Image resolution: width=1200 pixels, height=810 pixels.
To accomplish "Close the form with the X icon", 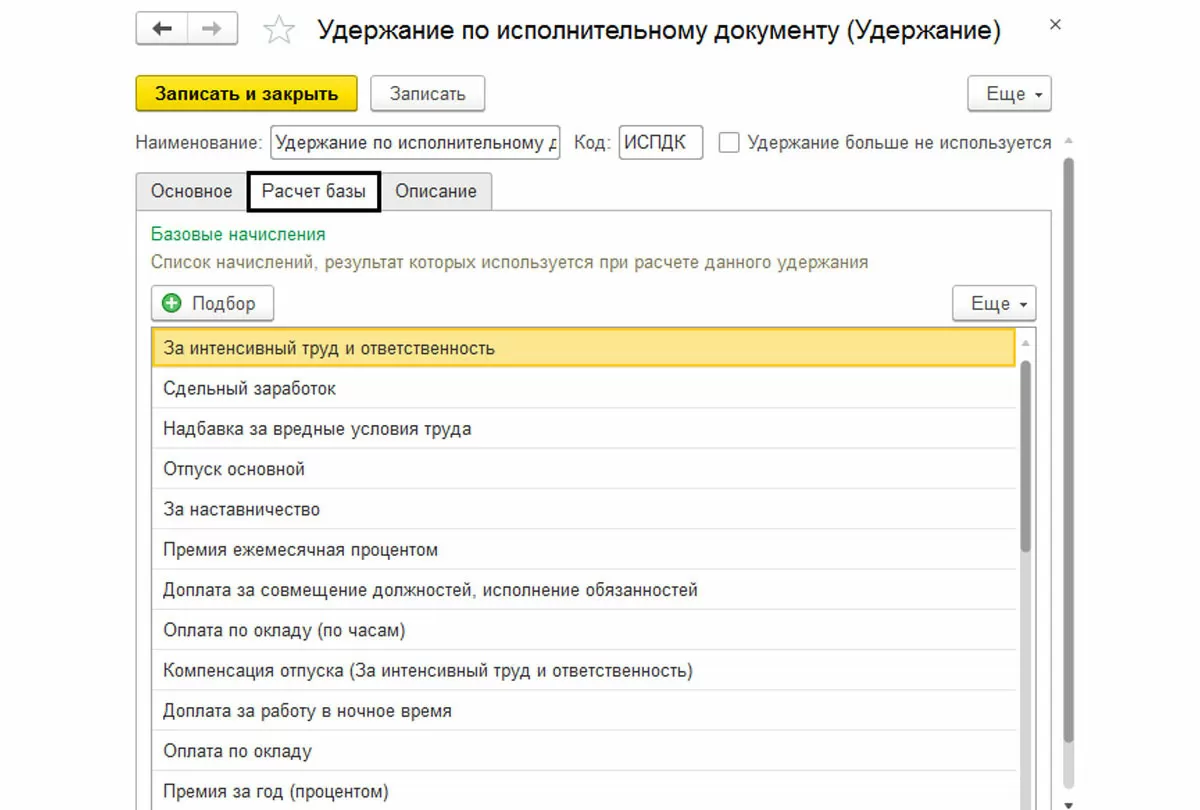I will (1054, 27).
